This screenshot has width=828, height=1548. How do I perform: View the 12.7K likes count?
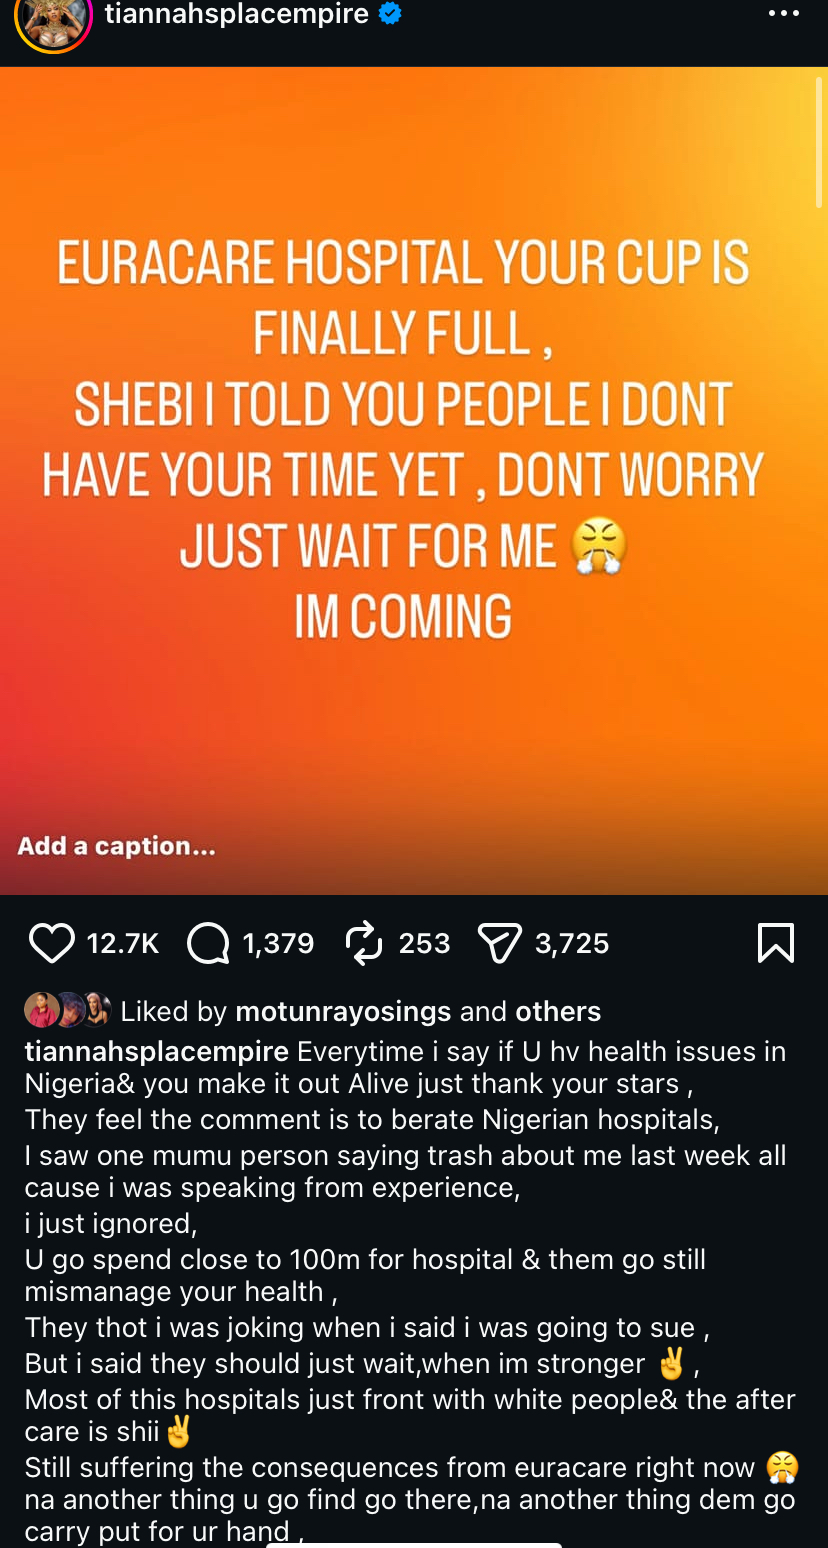123,943
